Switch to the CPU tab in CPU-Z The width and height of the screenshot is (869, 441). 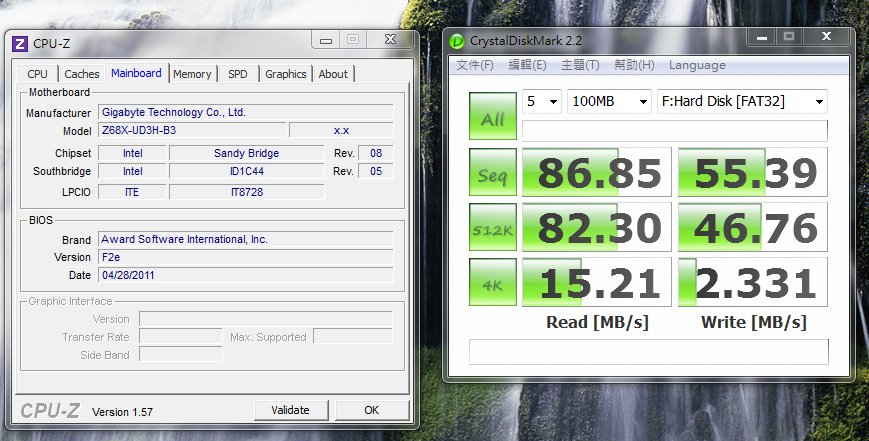pyautogui.click(x=37, y=74)
